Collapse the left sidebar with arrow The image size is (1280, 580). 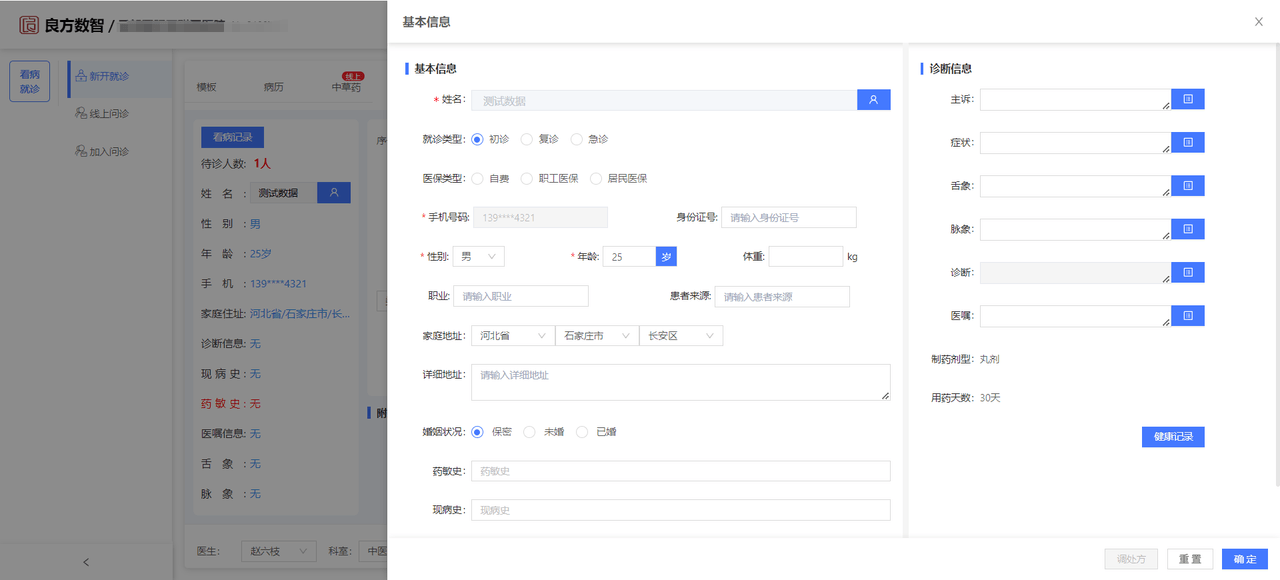tap(86, 562)
